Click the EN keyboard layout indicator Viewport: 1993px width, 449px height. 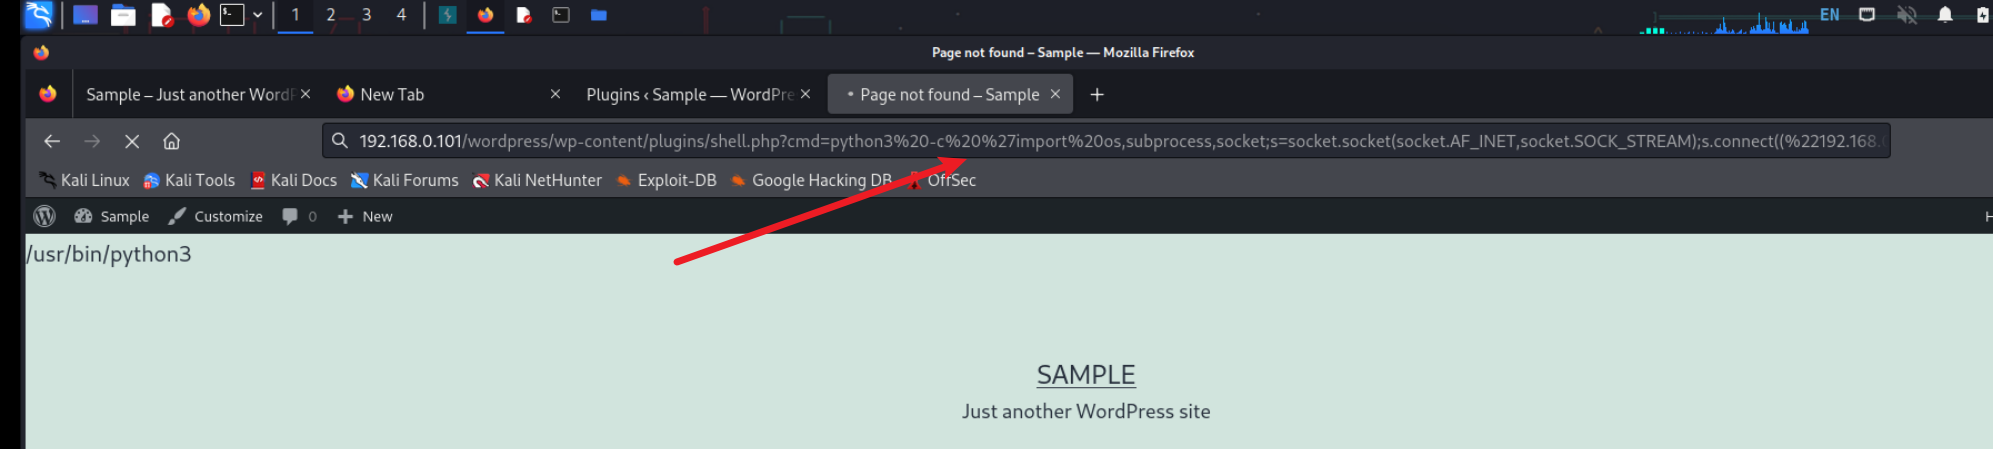tap(1829, 15)
